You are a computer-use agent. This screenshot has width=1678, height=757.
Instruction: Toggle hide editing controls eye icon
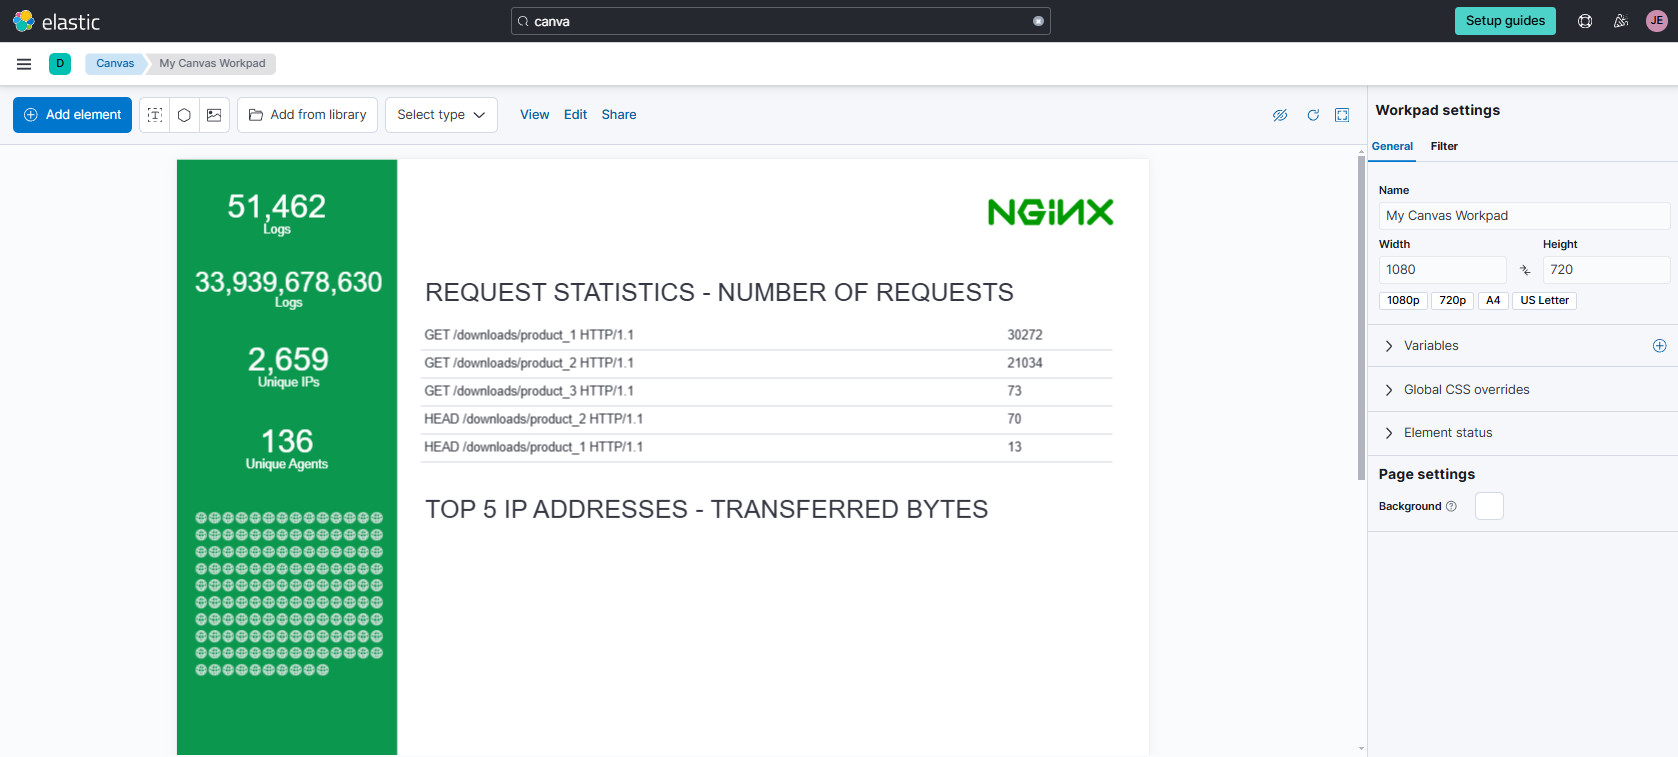(1280, 115)
